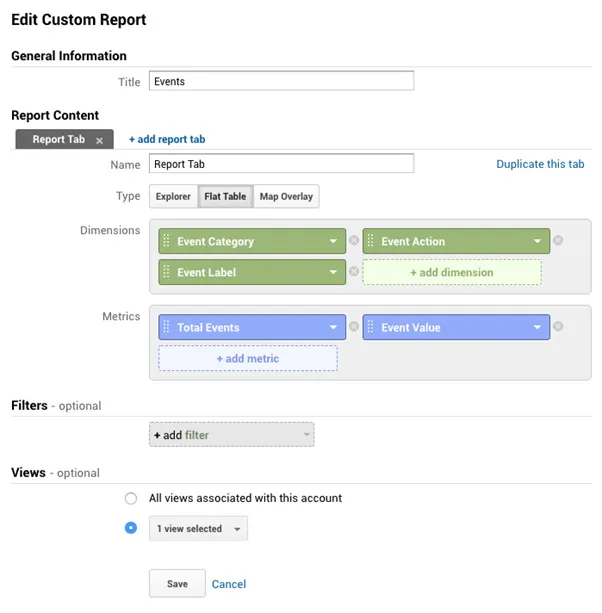Open the Event Value metric dropdown
602x613 pixels.
point(537,327)
